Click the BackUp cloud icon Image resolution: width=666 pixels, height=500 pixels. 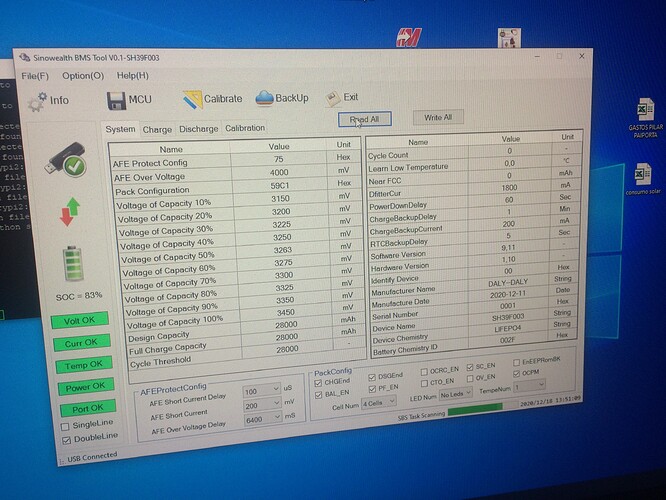[264, 98]
